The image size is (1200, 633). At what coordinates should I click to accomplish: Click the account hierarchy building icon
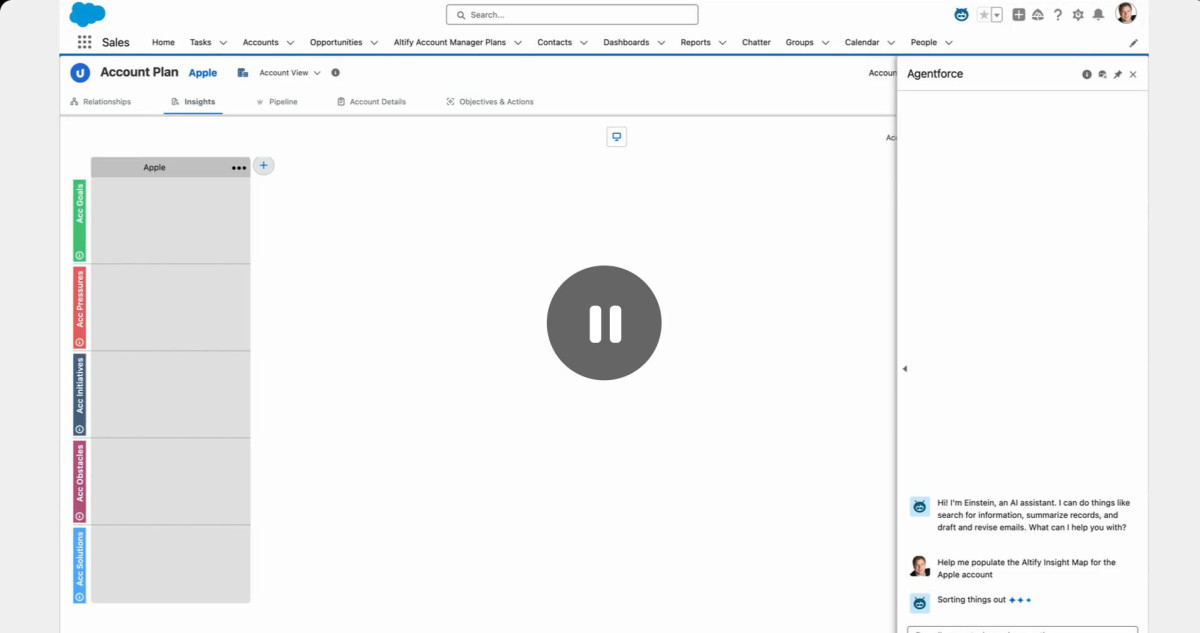point(243,73)
